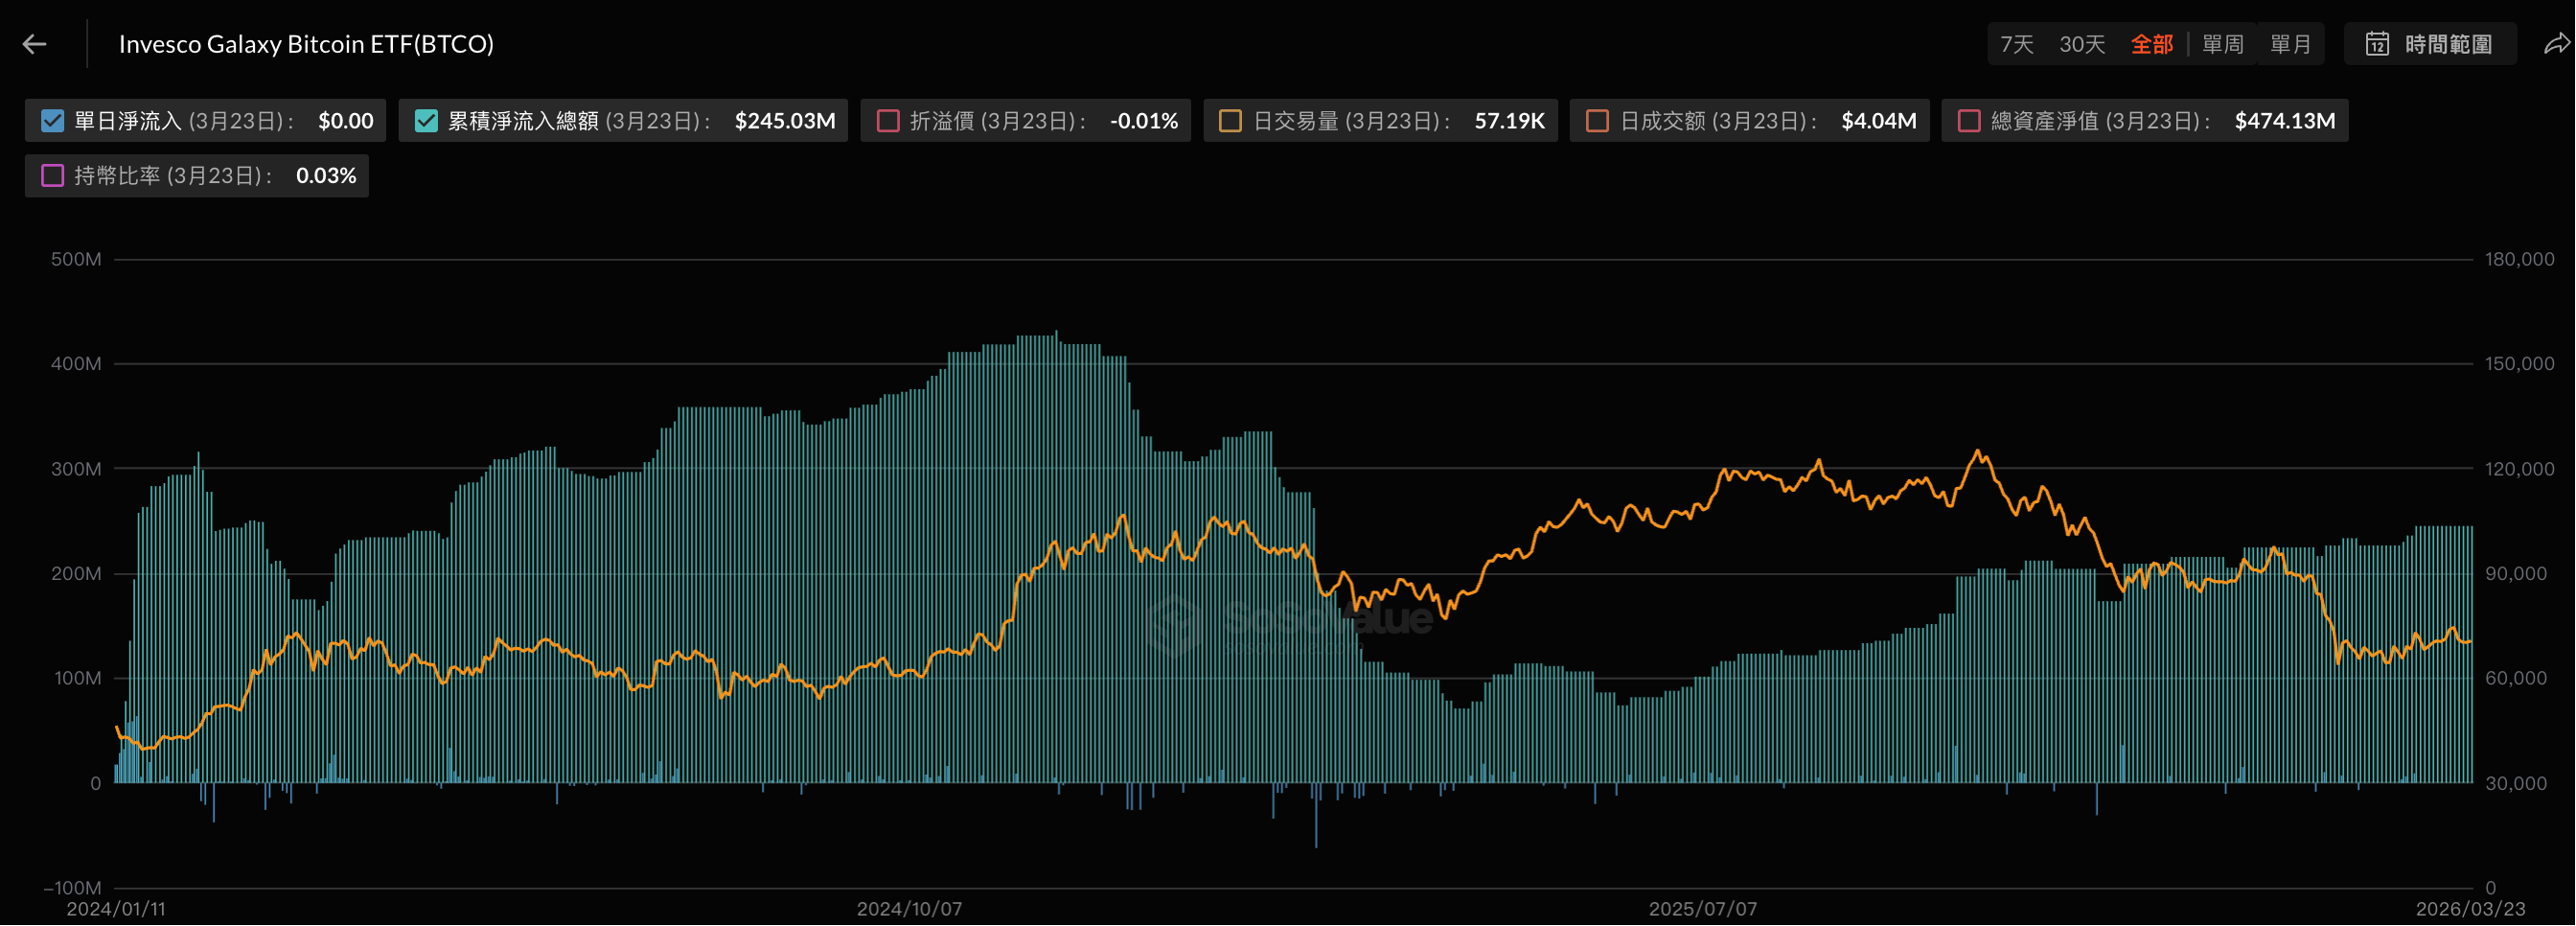Open the 時間範圍 date picker
This screenshot has height=926, width=2576.
pyautogui.click(x=2447, y=44)
